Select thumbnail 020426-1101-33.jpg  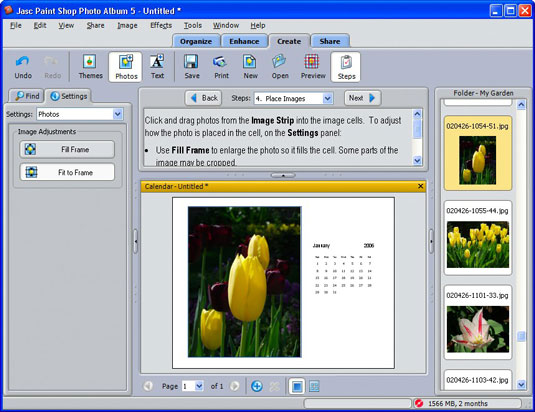[477, 322]
